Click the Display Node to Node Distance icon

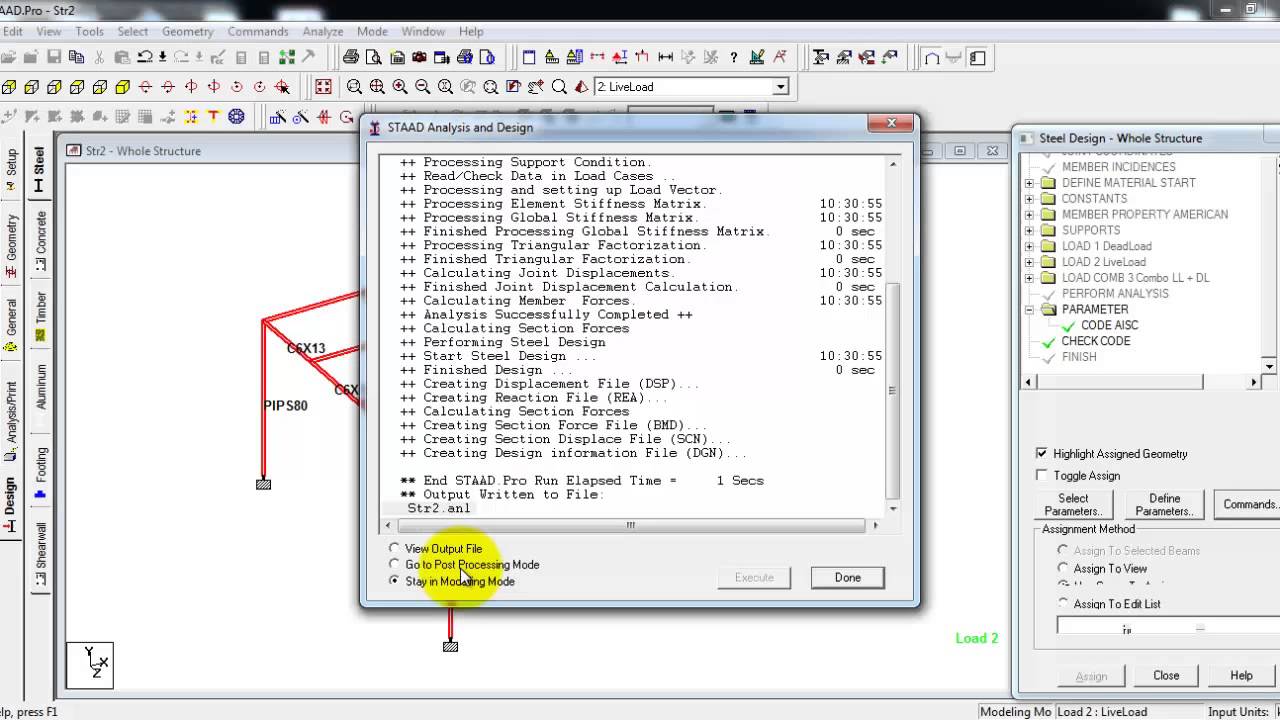pyautogui.click(x=665, y=57)
